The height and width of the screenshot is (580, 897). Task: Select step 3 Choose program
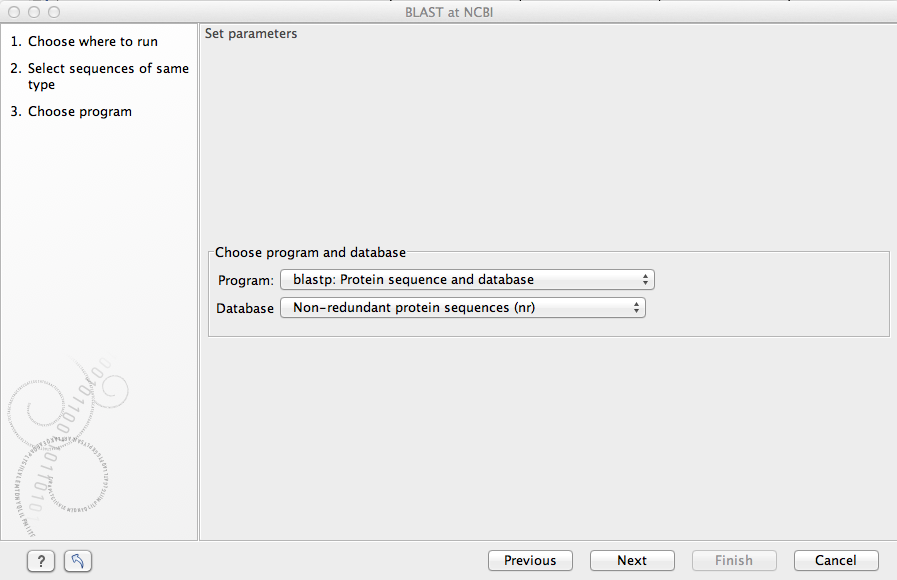coord(79,112)
